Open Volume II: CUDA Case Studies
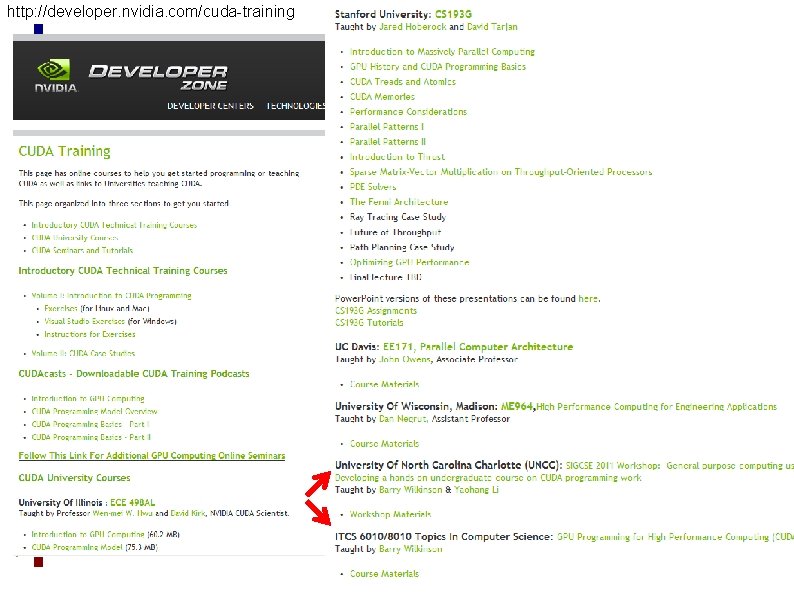This screenshot has height=595, width=794. coord(83,353)
